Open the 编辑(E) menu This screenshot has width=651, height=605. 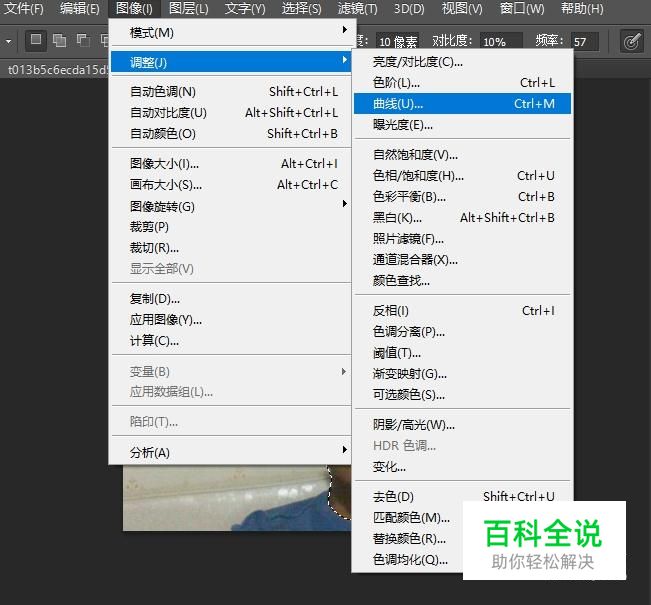tap(79, 8)
